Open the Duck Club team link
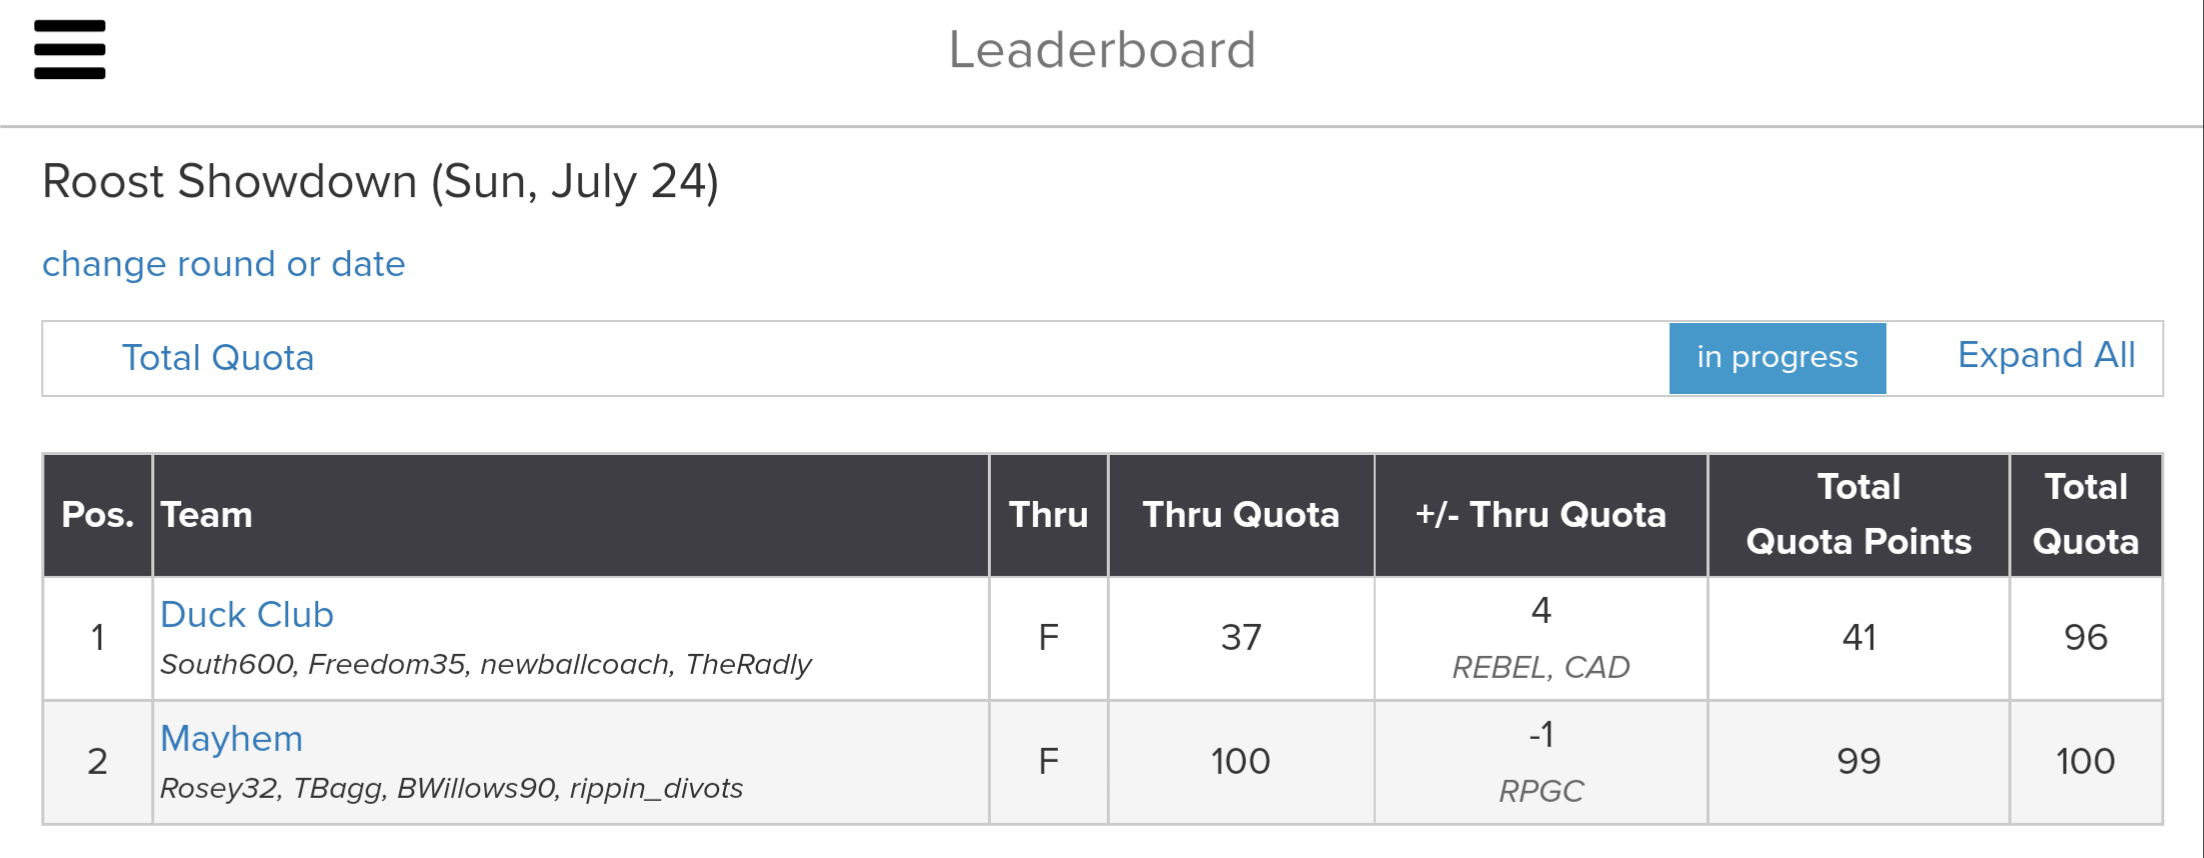Image resolution: width=2204 pixels, height=858 pixels. [247, 615]
